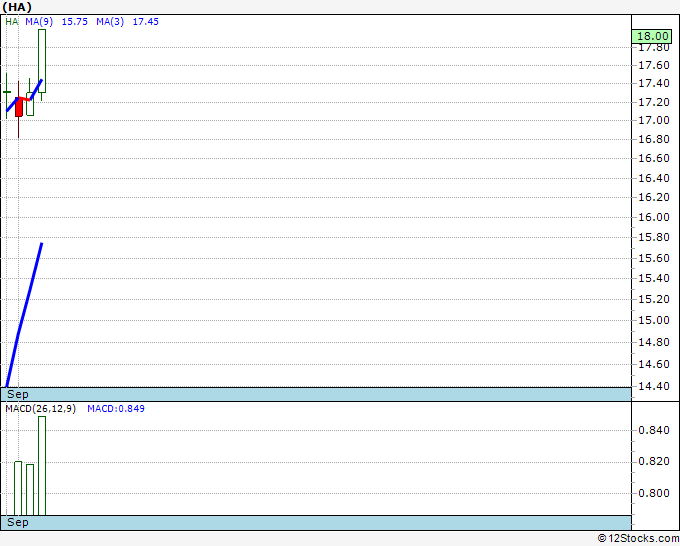Select the MACD(26,12,9) indicator label
This screenshot has width=680, height=546.
(40, 409)
